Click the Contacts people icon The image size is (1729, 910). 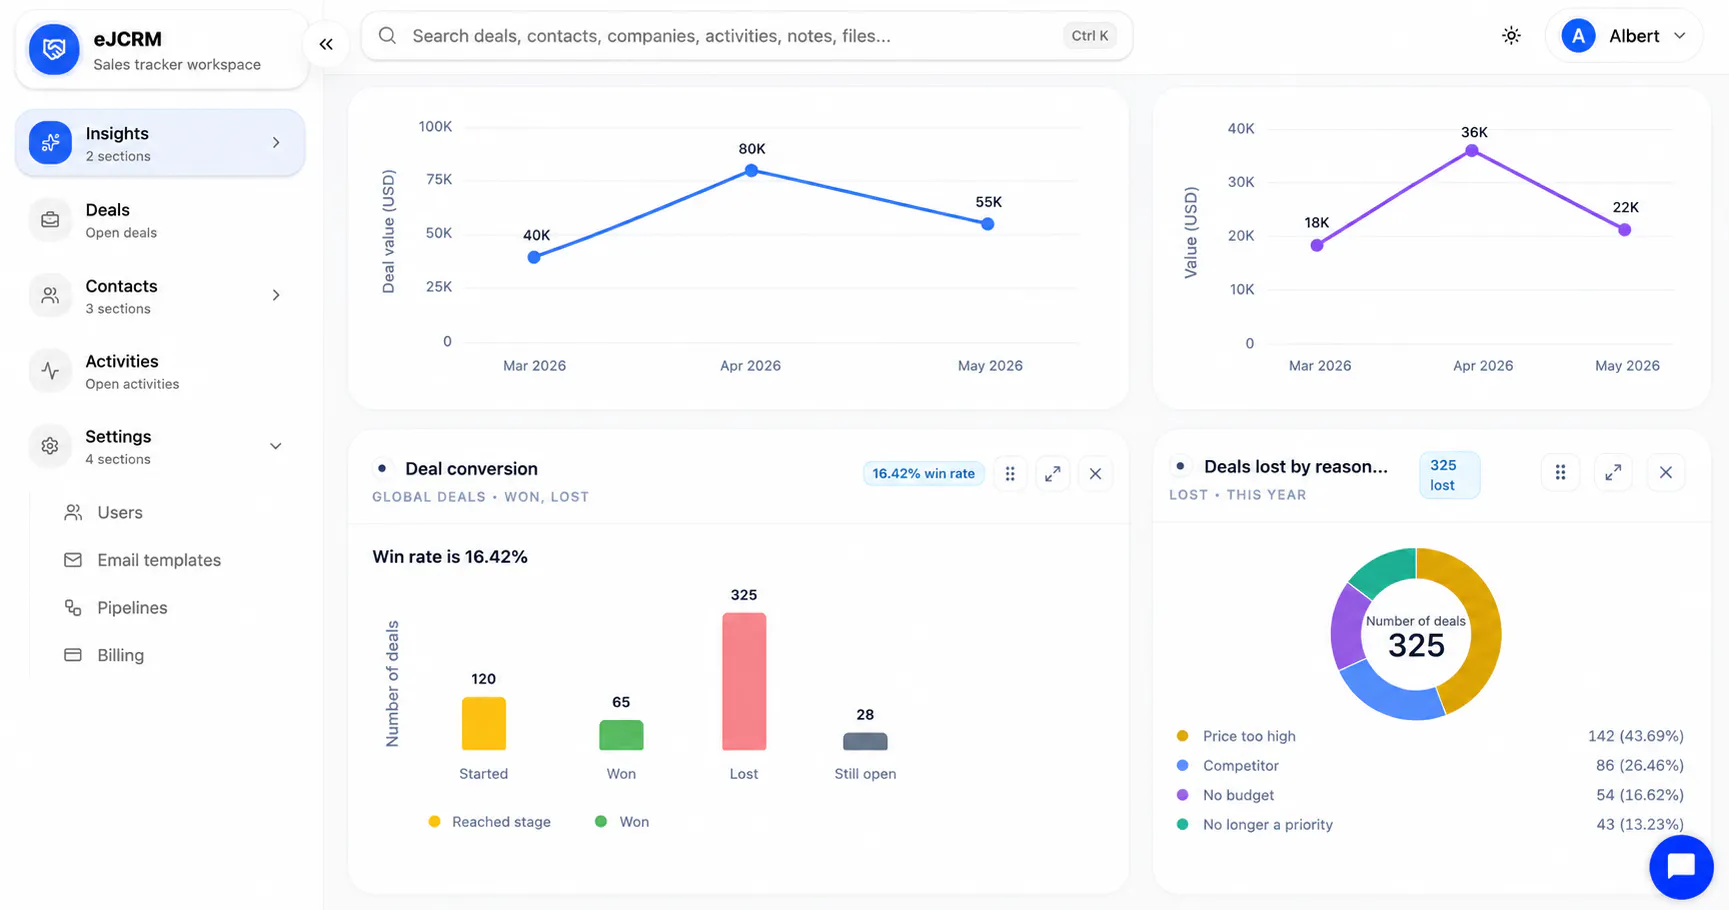[50, 296]
